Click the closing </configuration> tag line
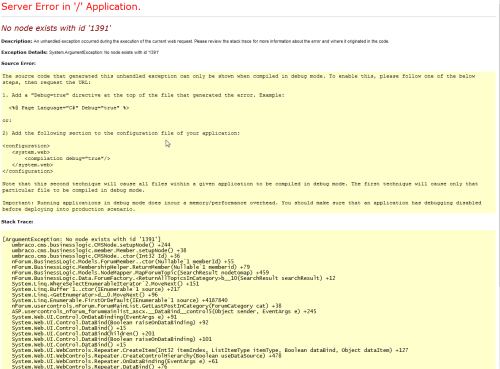This screenshot has height=369, width=500. (x=27, y=171)
